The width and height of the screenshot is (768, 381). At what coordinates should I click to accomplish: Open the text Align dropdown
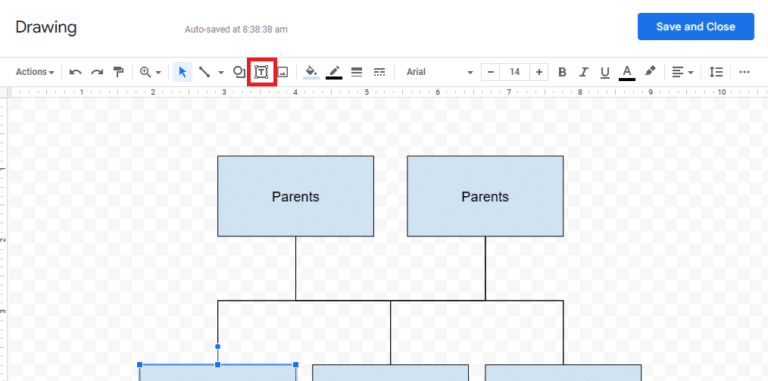click(682, 72)
